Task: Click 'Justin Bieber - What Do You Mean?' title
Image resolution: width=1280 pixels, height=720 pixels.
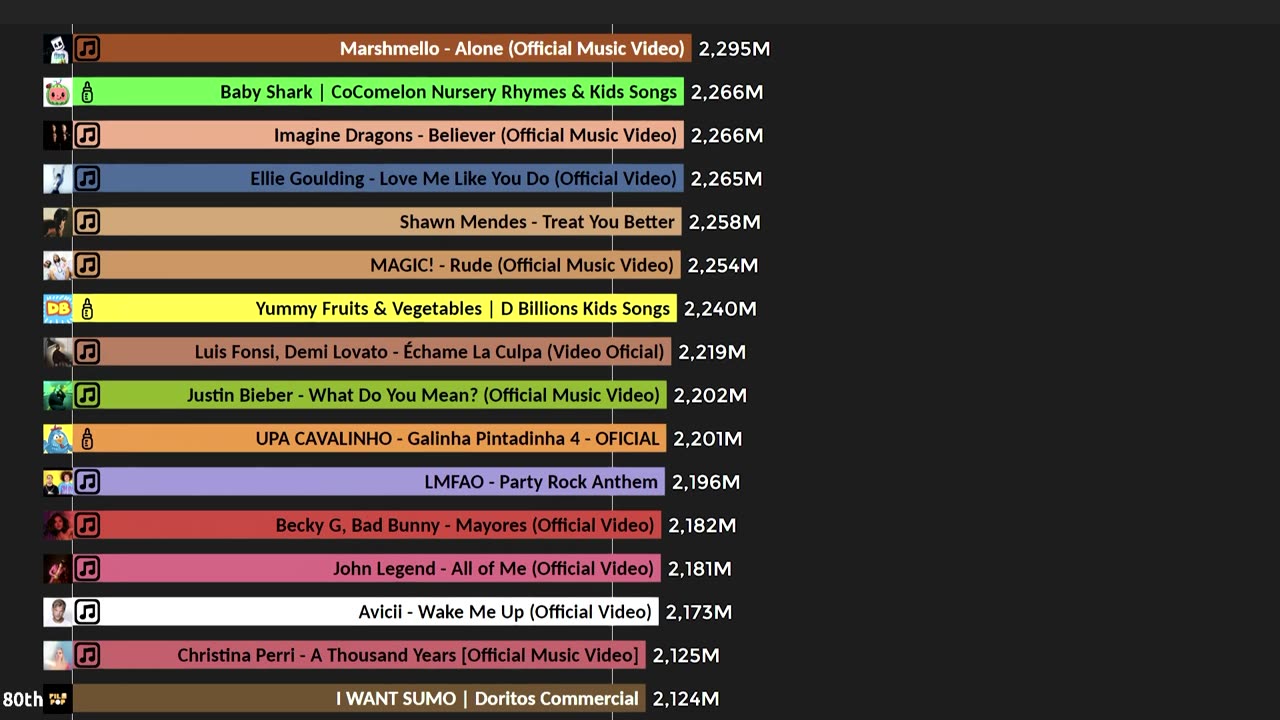Action: [x=423, y=395]
